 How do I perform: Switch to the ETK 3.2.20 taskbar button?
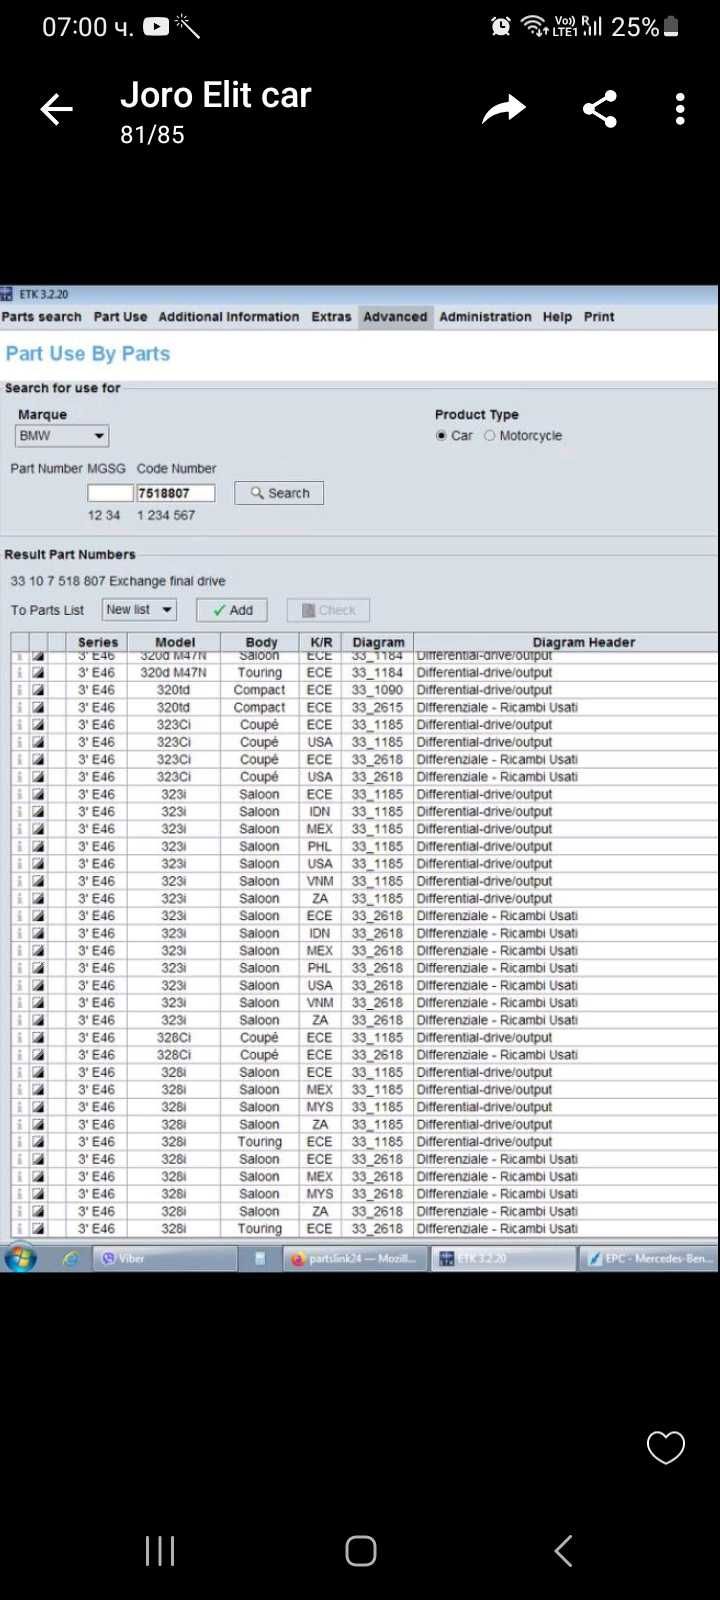pyautogui.click(x=503, y=1259)
